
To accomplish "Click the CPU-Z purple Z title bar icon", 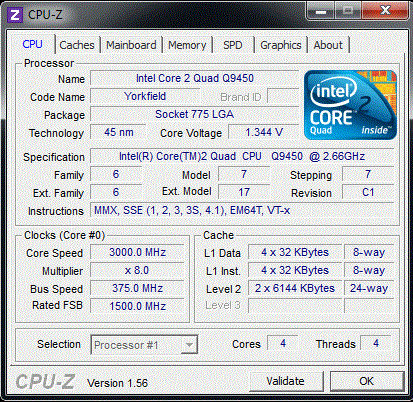I will coord(15,15).
